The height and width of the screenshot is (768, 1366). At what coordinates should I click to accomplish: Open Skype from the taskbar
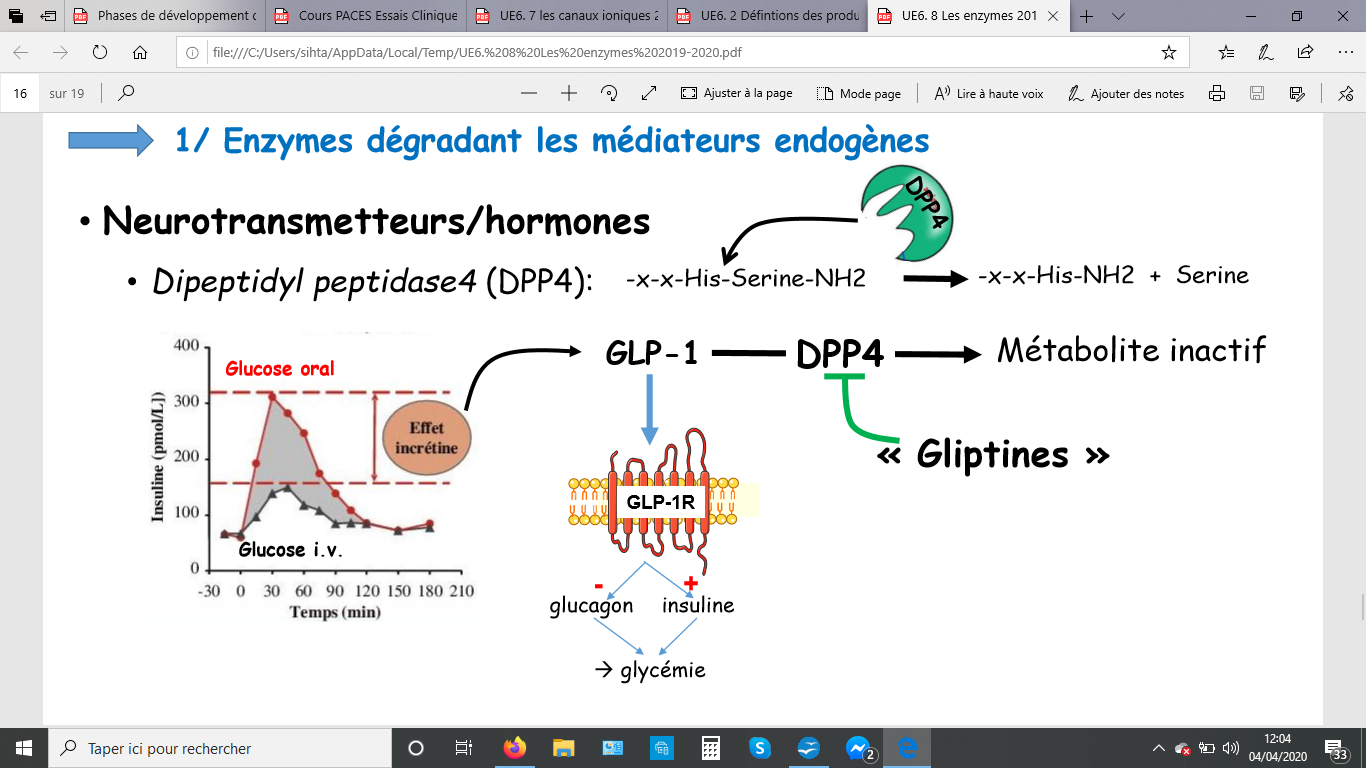pos(760,748)
